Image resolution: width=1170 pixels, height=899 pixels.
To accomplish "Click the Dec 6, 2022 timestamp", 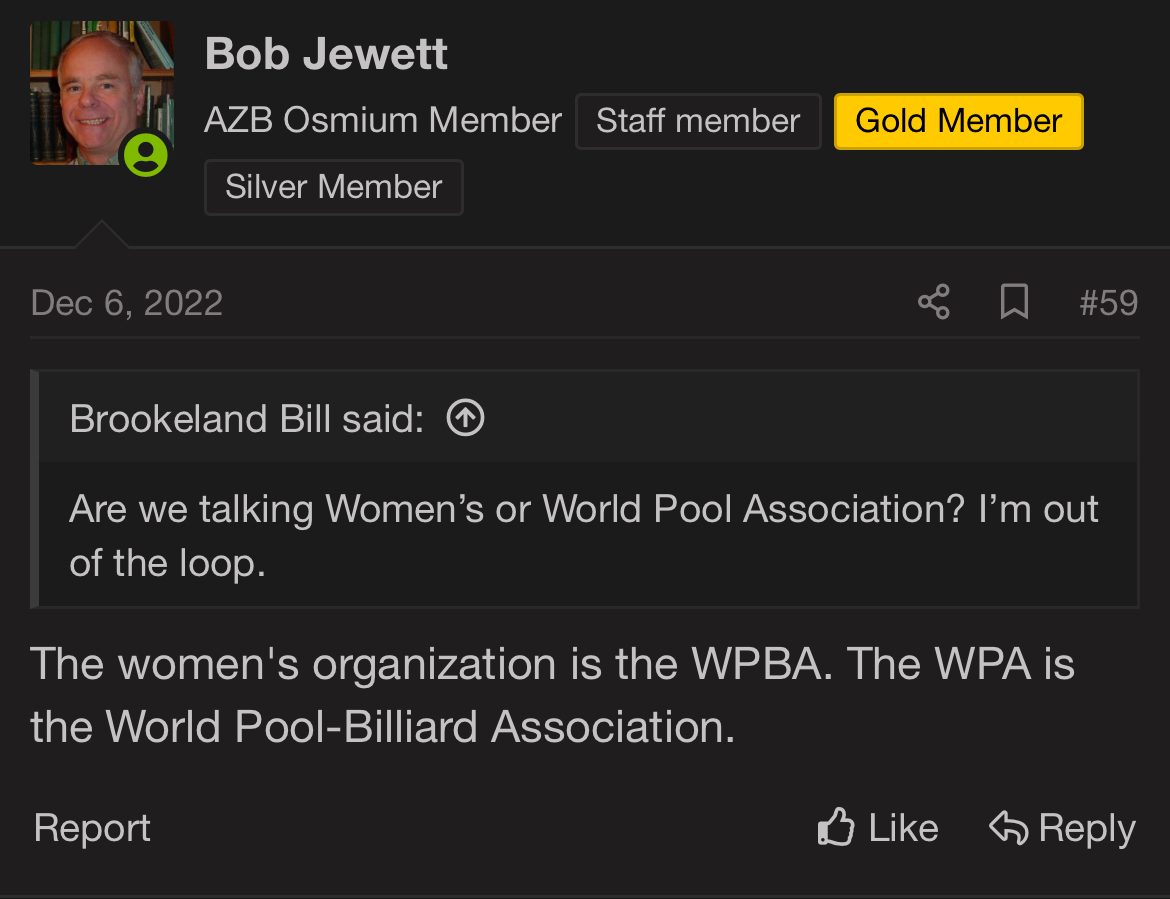I will pyautogui.click(x=127, y=303).
